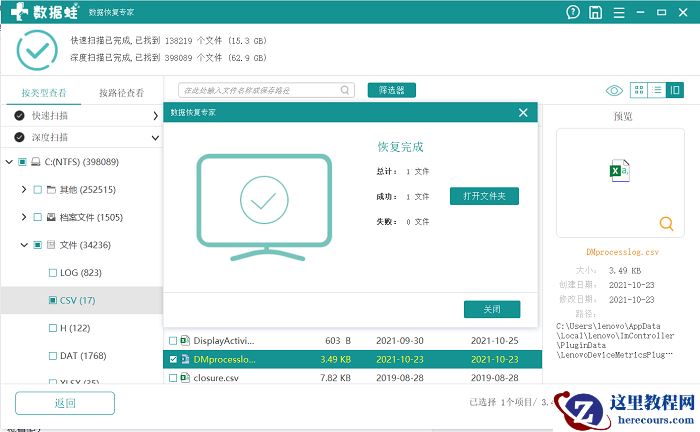Select the CSV (17) tree item text

pyautogui.click(x=78, y=300)
